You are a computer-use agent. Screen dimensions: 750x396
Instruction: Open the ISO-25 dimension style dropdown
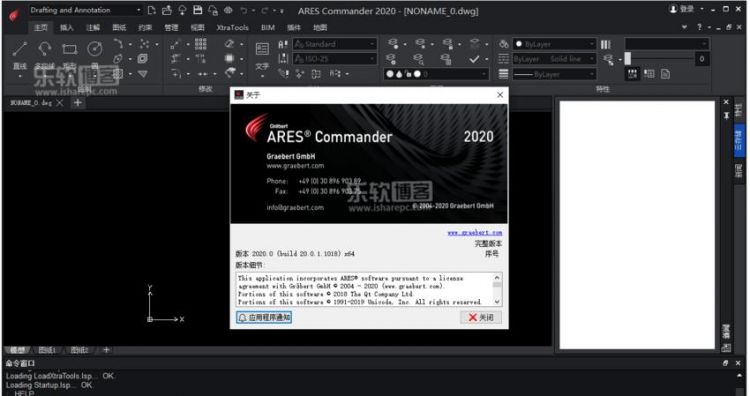[x=334, y=59]
